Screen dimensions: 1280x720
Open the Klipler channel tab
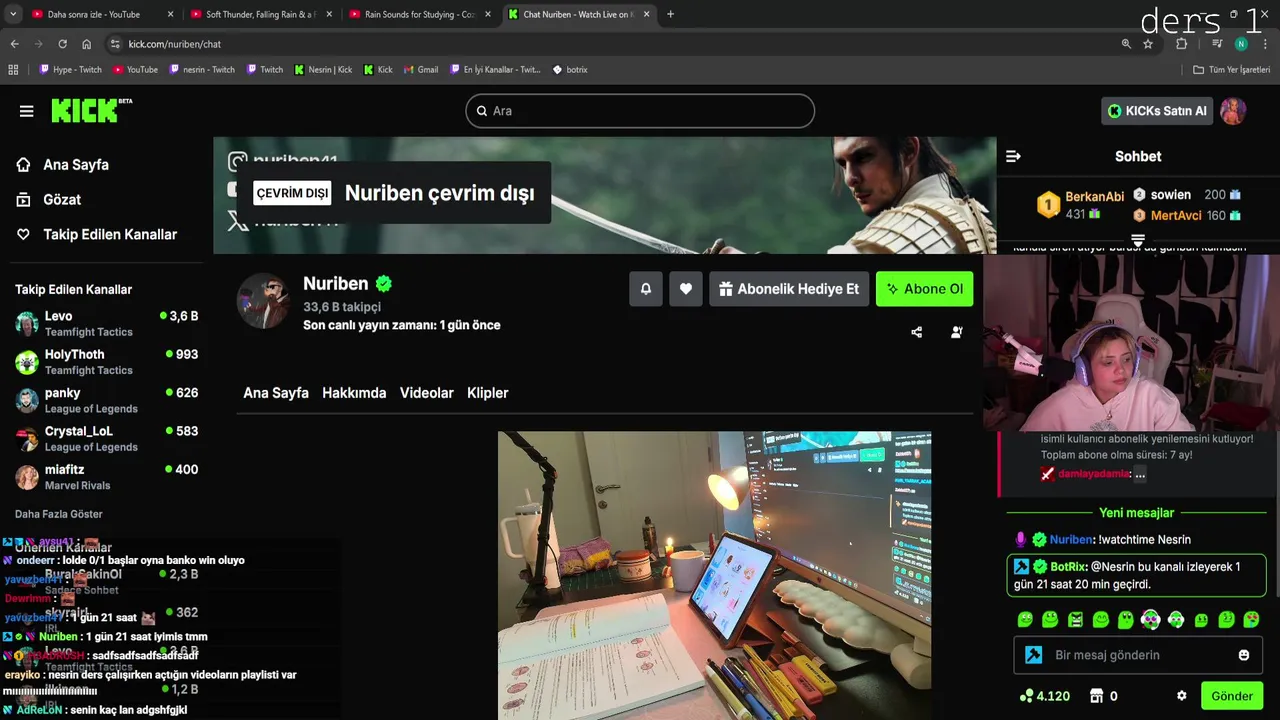(x=488, y=393)
